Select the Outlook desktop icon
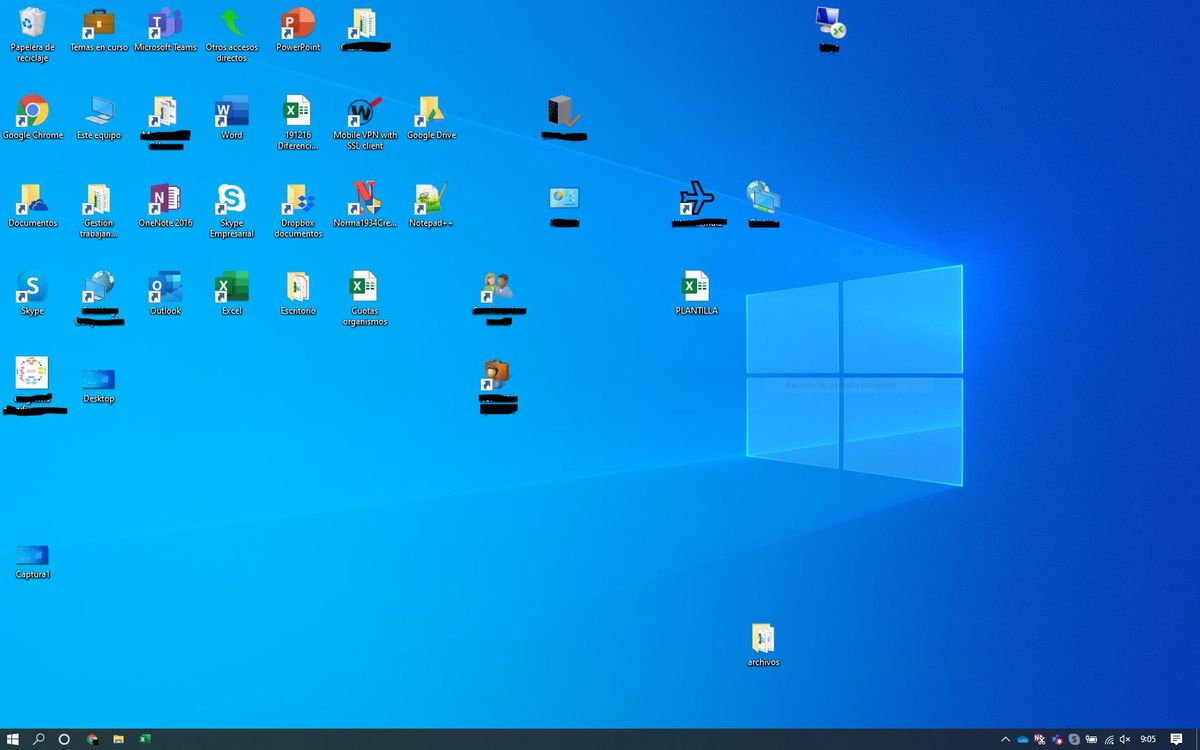Screen dimensions: 1200x750 tap(165, 293)
